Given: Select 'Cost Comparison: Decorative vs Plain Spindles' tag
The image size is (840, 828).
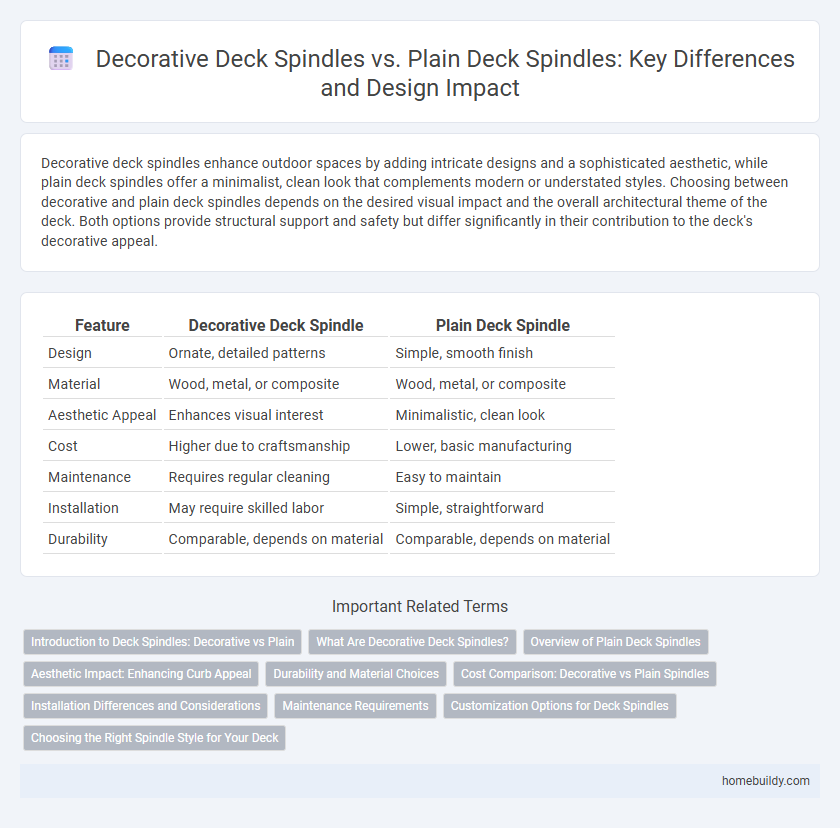Looking at the screenshot, I should point(585,674).
